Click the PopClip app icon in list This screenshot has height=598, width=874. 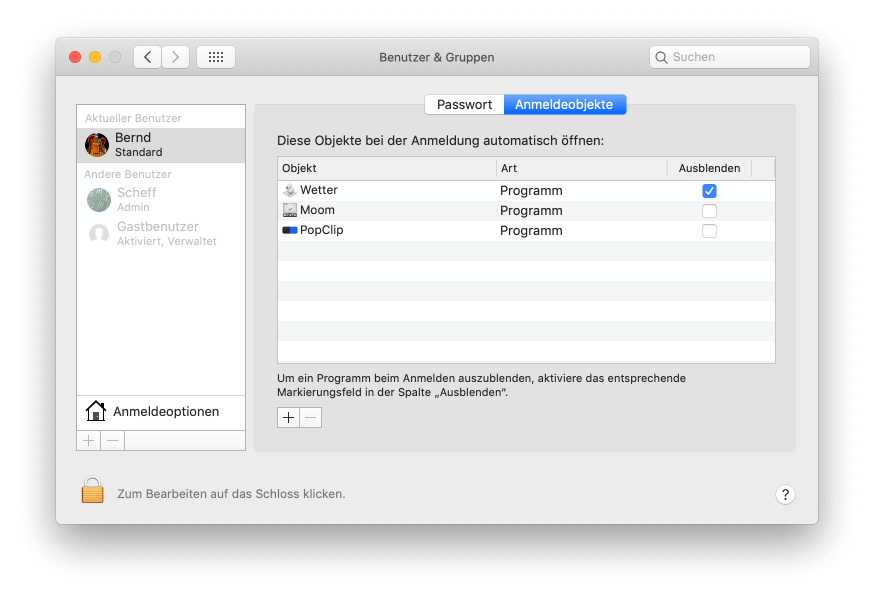(290, 230)
